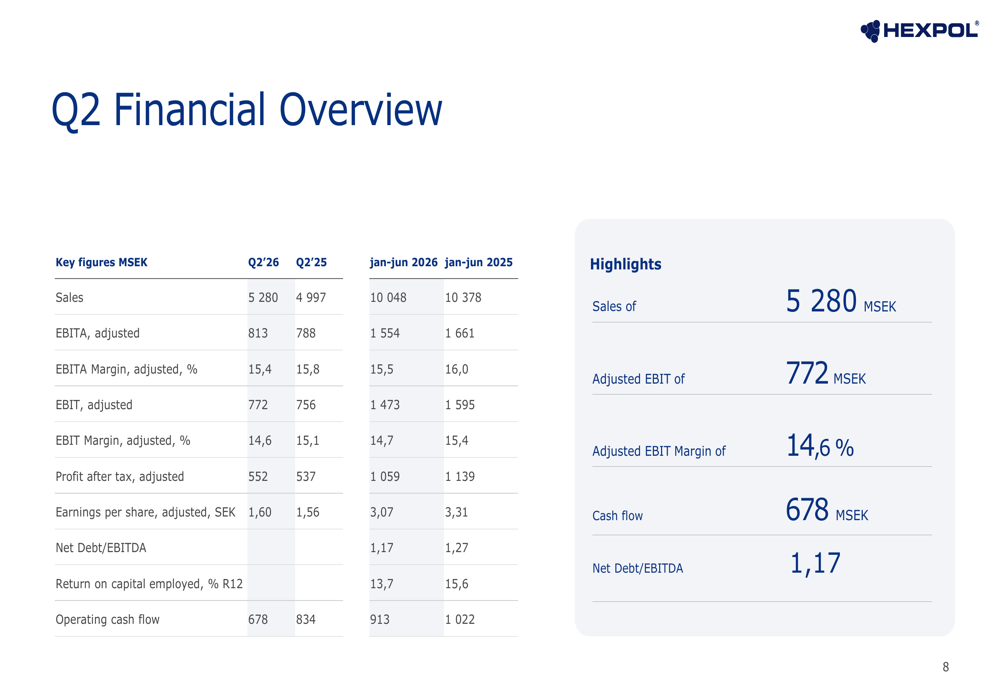Click the 'Key figures MSEK' header
Viewport: 1000px width, 685px height.
101,262
